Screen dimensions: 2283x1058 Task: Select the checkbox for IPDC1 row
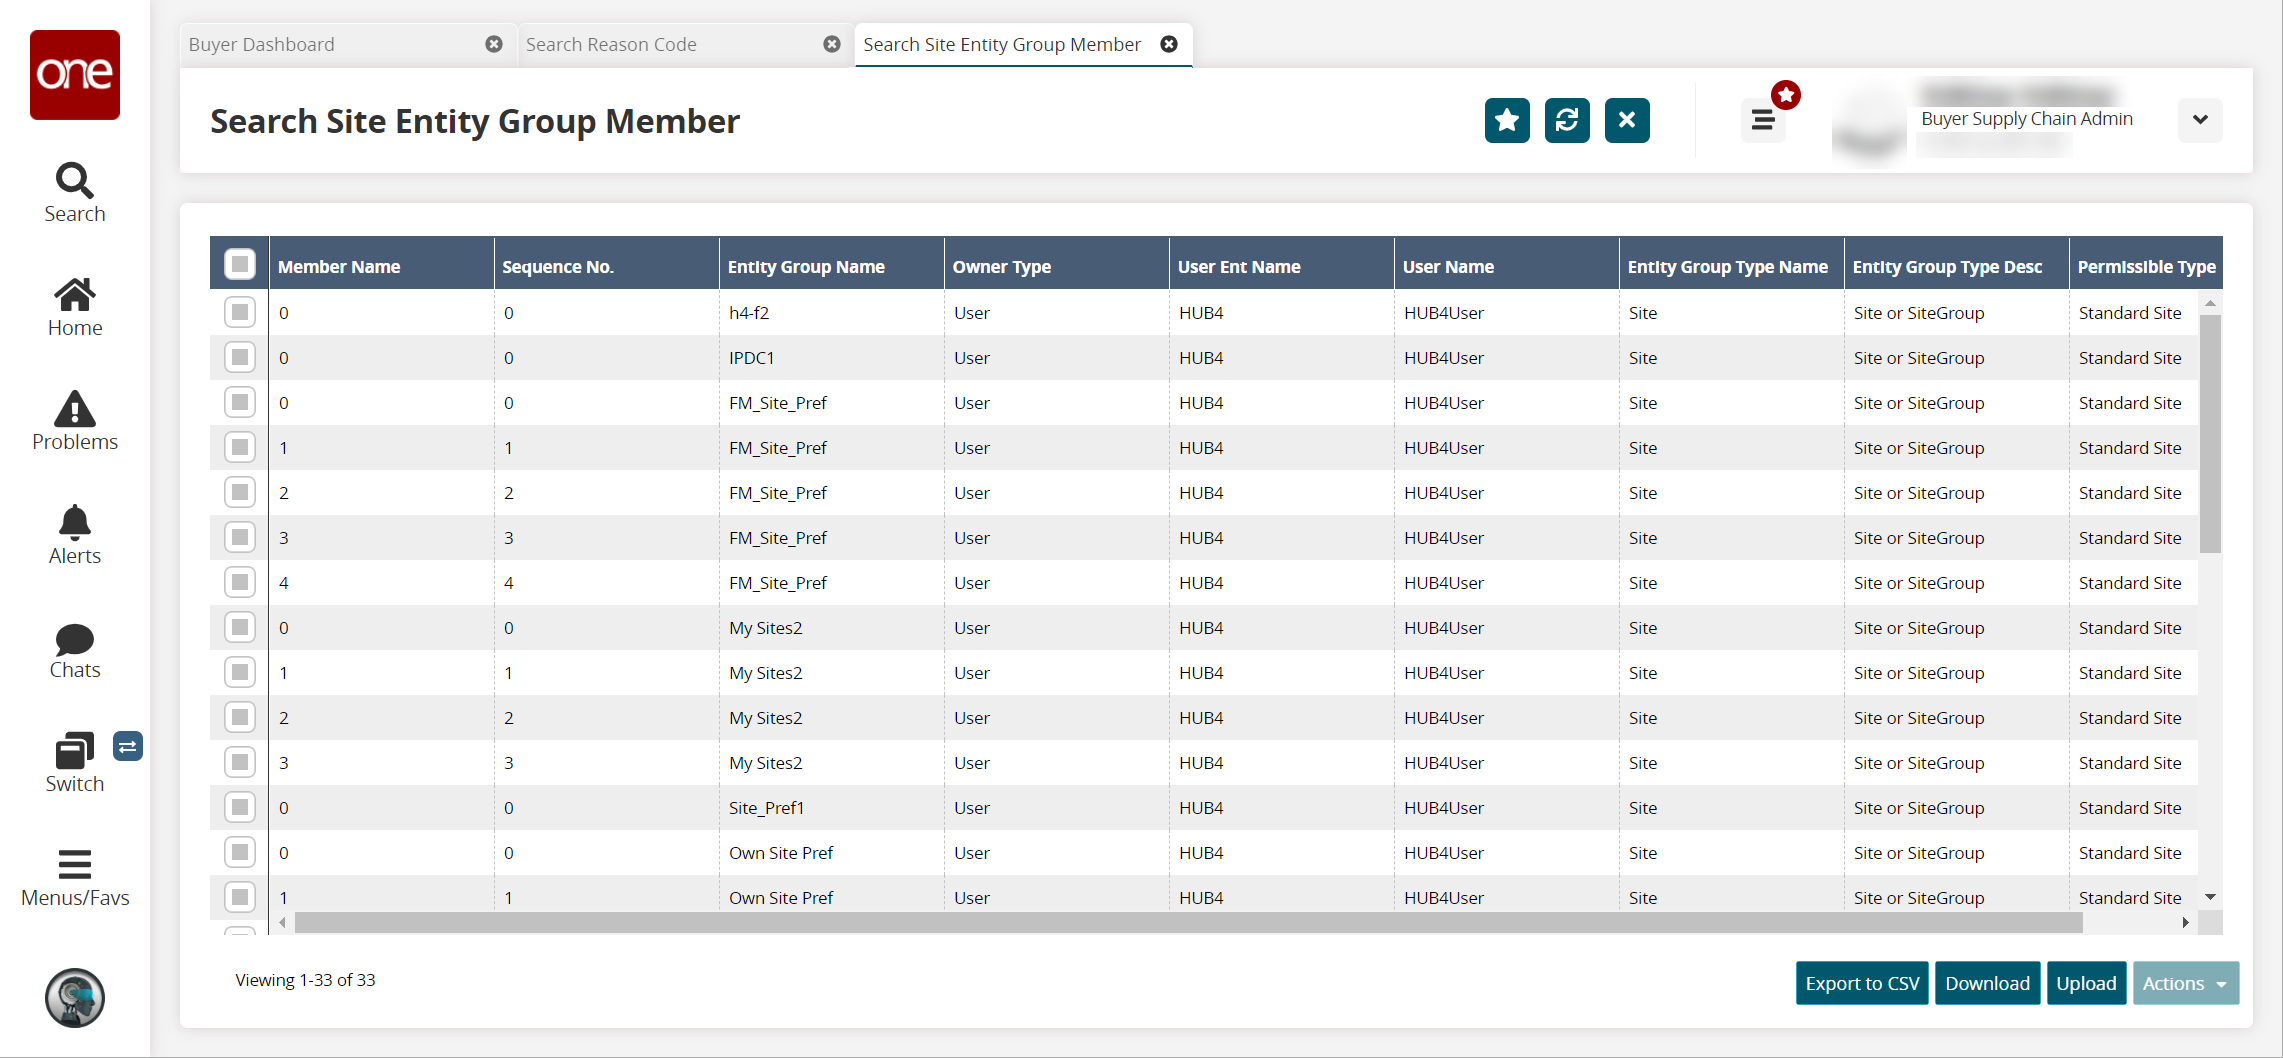pyautogui.click(x=240, y=358)
